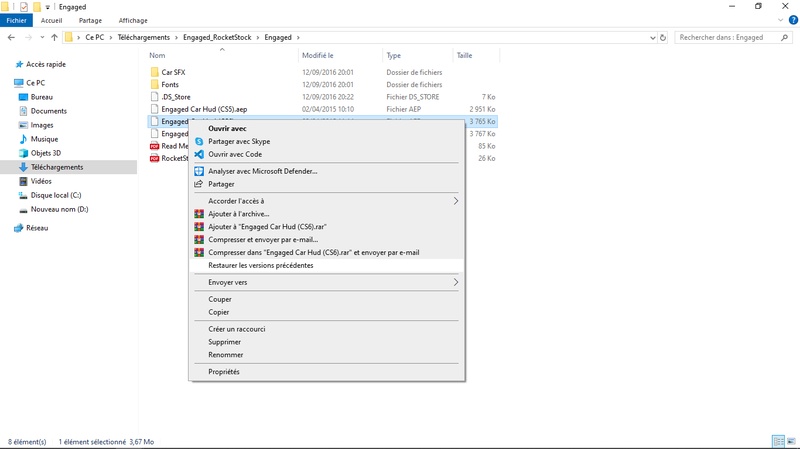Click the Read Me PDF file icon
800x449 pixels.
coord(154,146)
